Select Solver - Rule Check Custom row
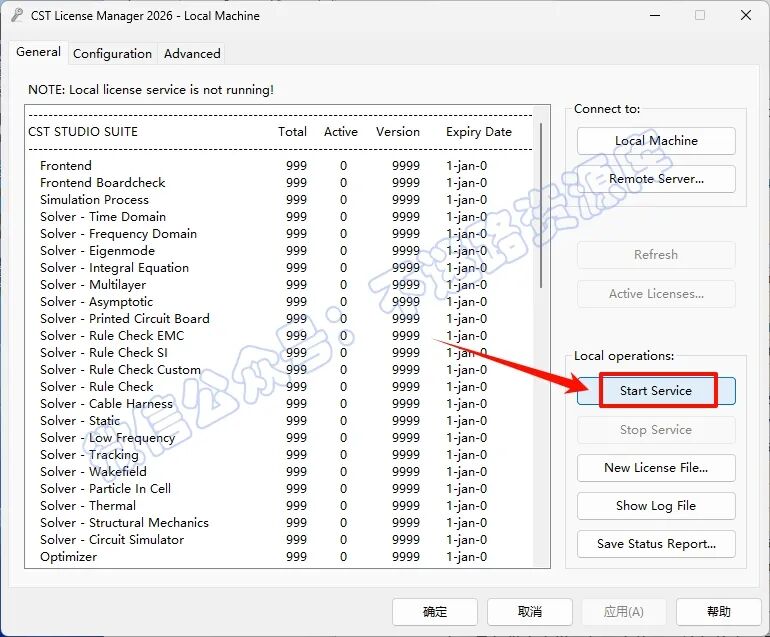This screenshot has height=637, width=770. pyautogui.click(x=264, y=370)
